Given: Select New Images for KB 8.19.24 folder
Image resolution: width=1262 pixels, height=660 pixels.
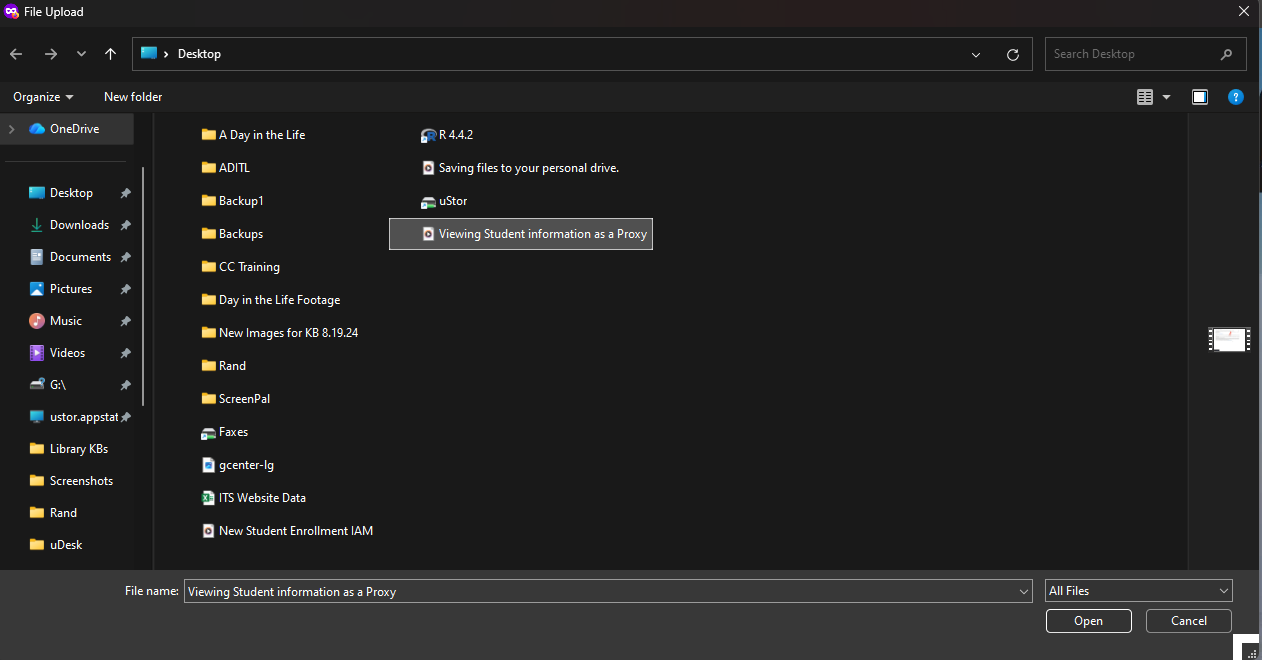Looking at the screenshot, I should [x=280, y=333].
